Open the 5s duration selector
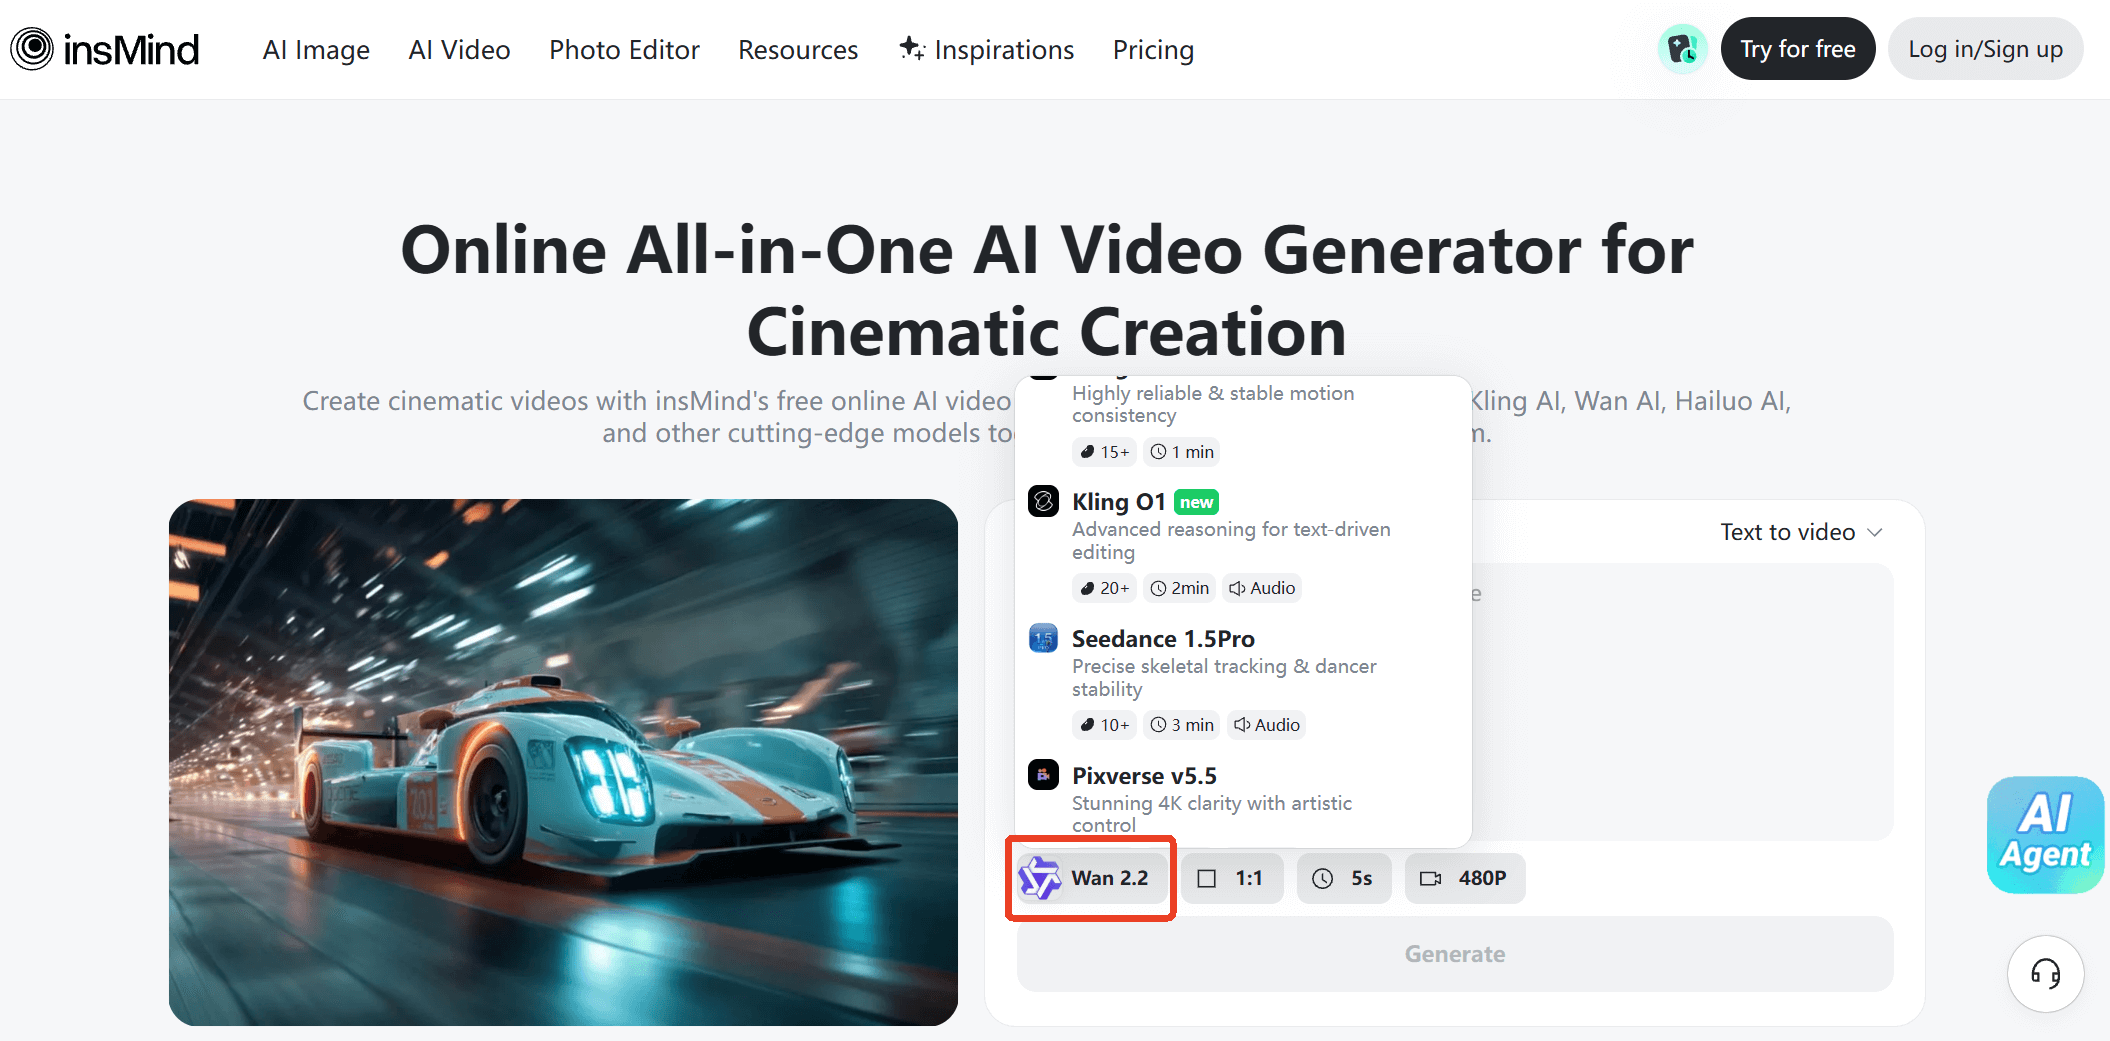This screenshot has height=1041, width=2110. (1344, 877)
